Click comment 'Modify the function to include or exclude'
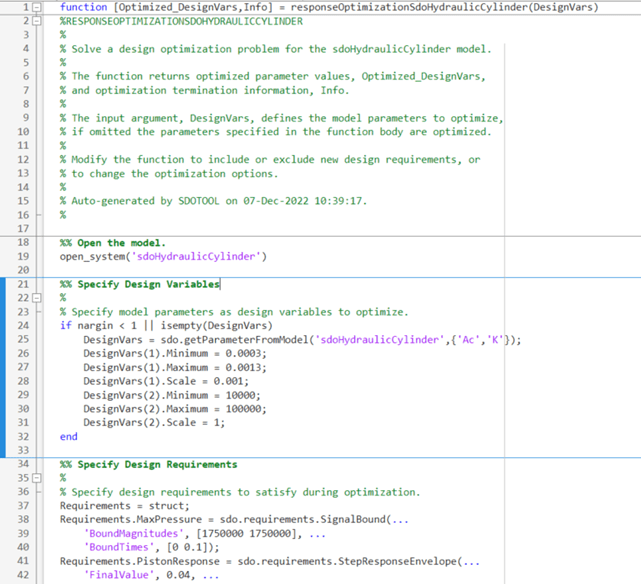 point(270,159)
